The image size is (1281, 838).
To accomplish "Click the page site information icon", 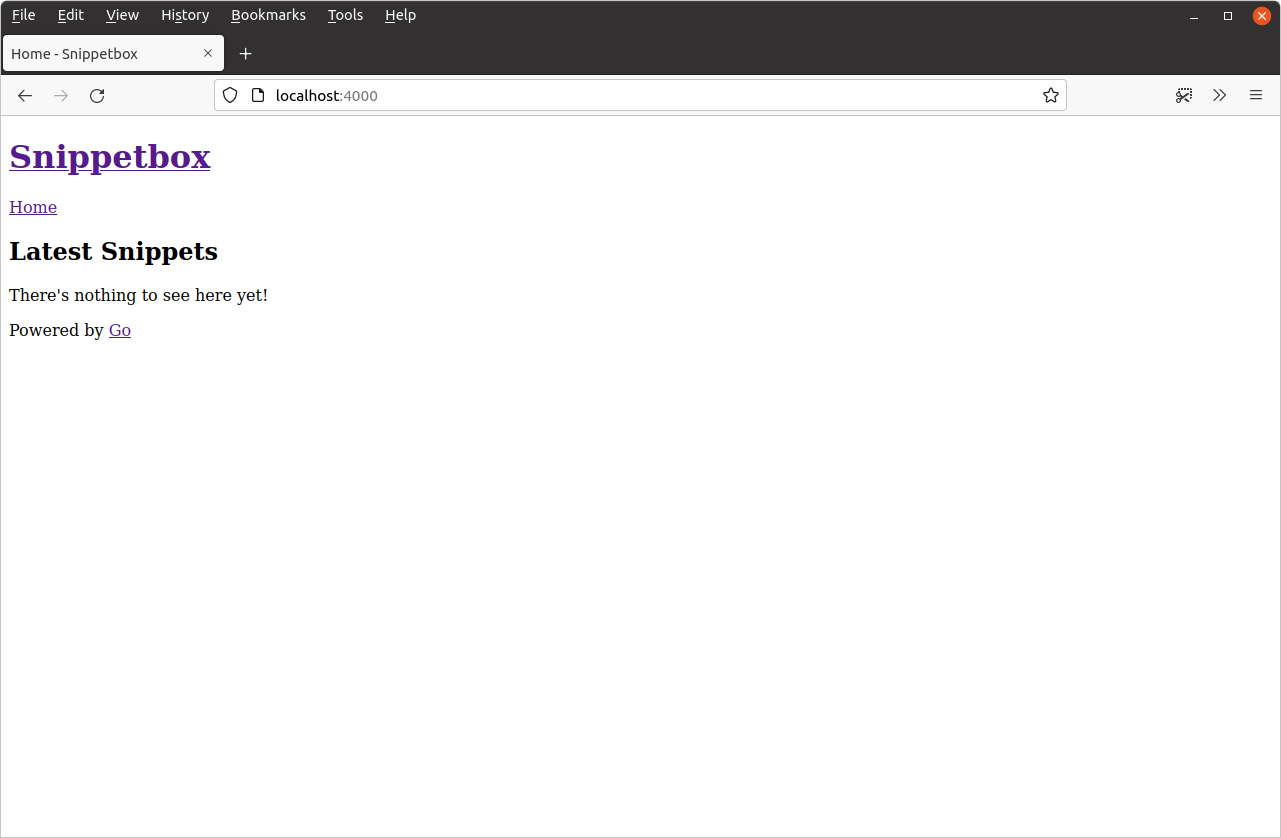I will (257, 96).
